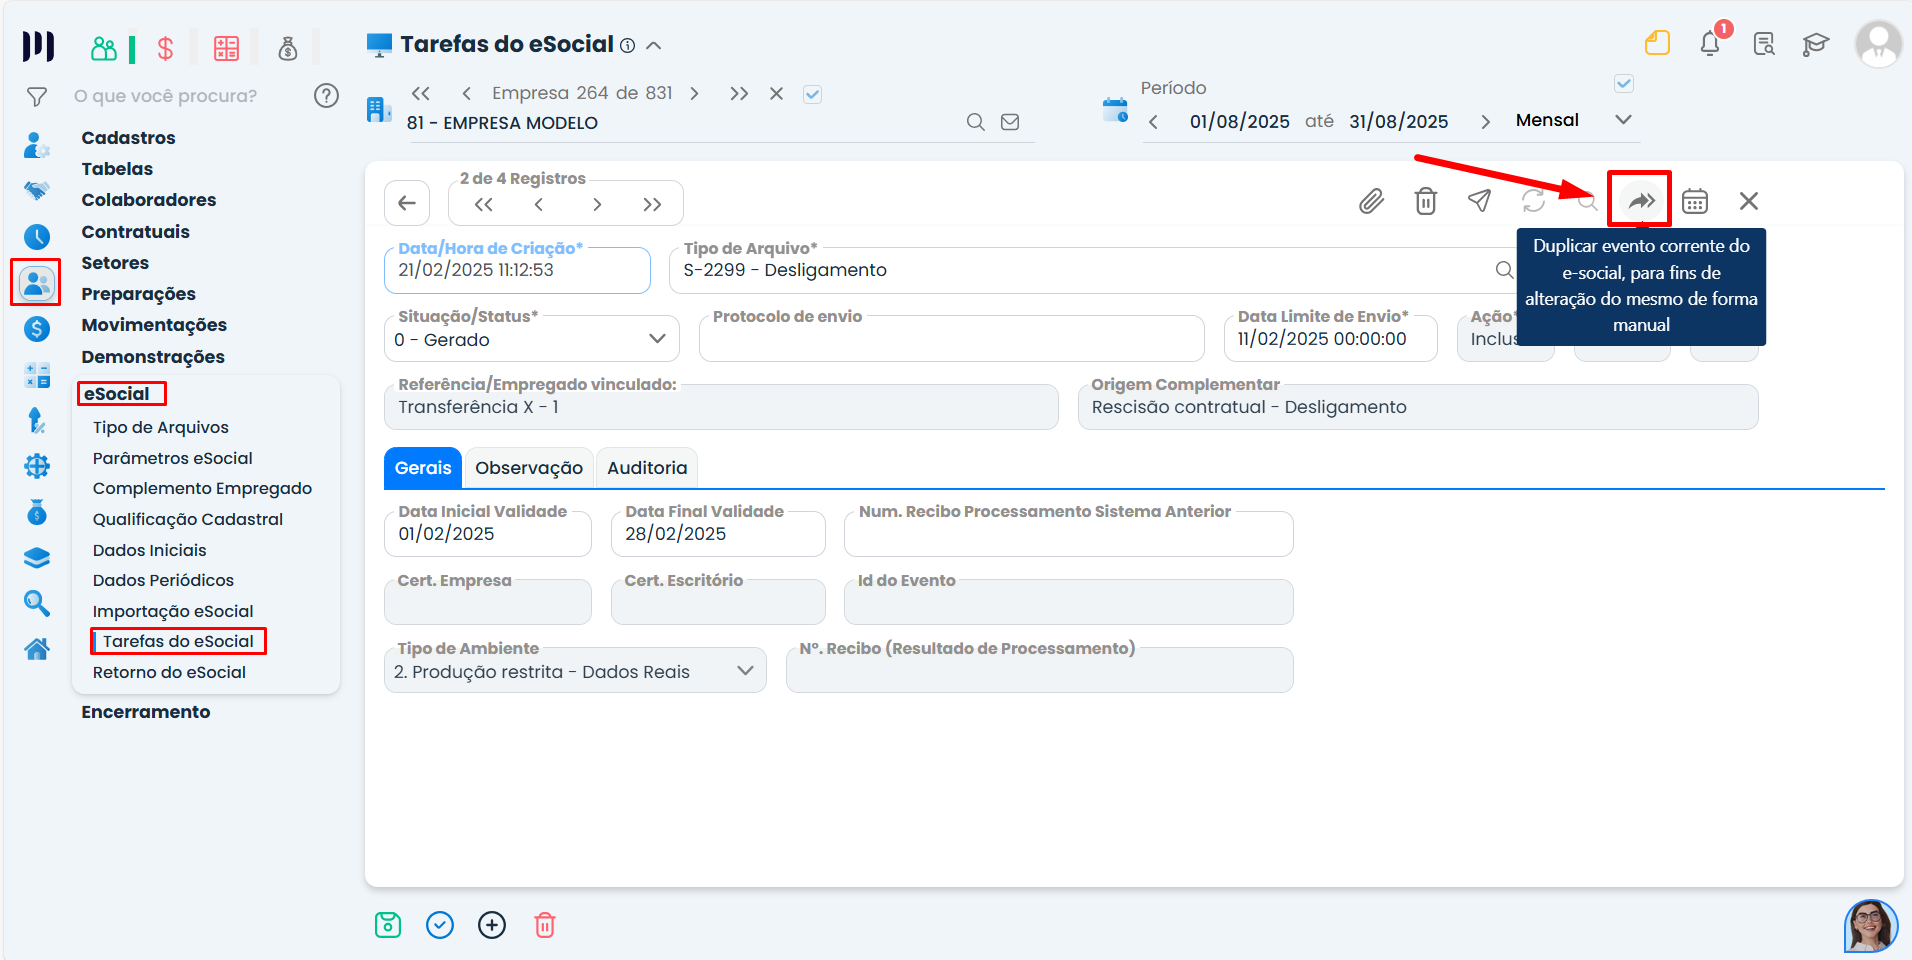The image size is (1912, 960).
Task: Switch to the Observação tab
Action: pyautogui.click(x=529, y=468)
